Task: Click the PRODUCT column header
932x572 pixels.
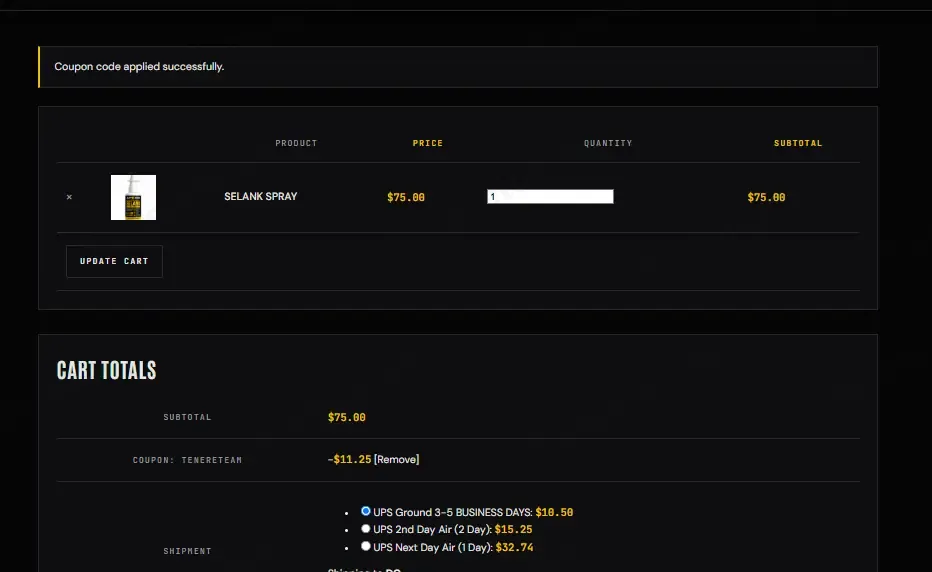Action: (296, 143)
